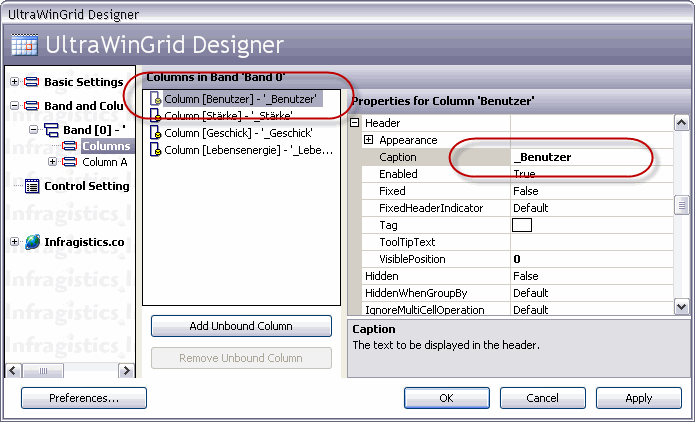Click the Control Settings list icon
The width and height of the screenshot is (695, 422).
tap(32, 186)
